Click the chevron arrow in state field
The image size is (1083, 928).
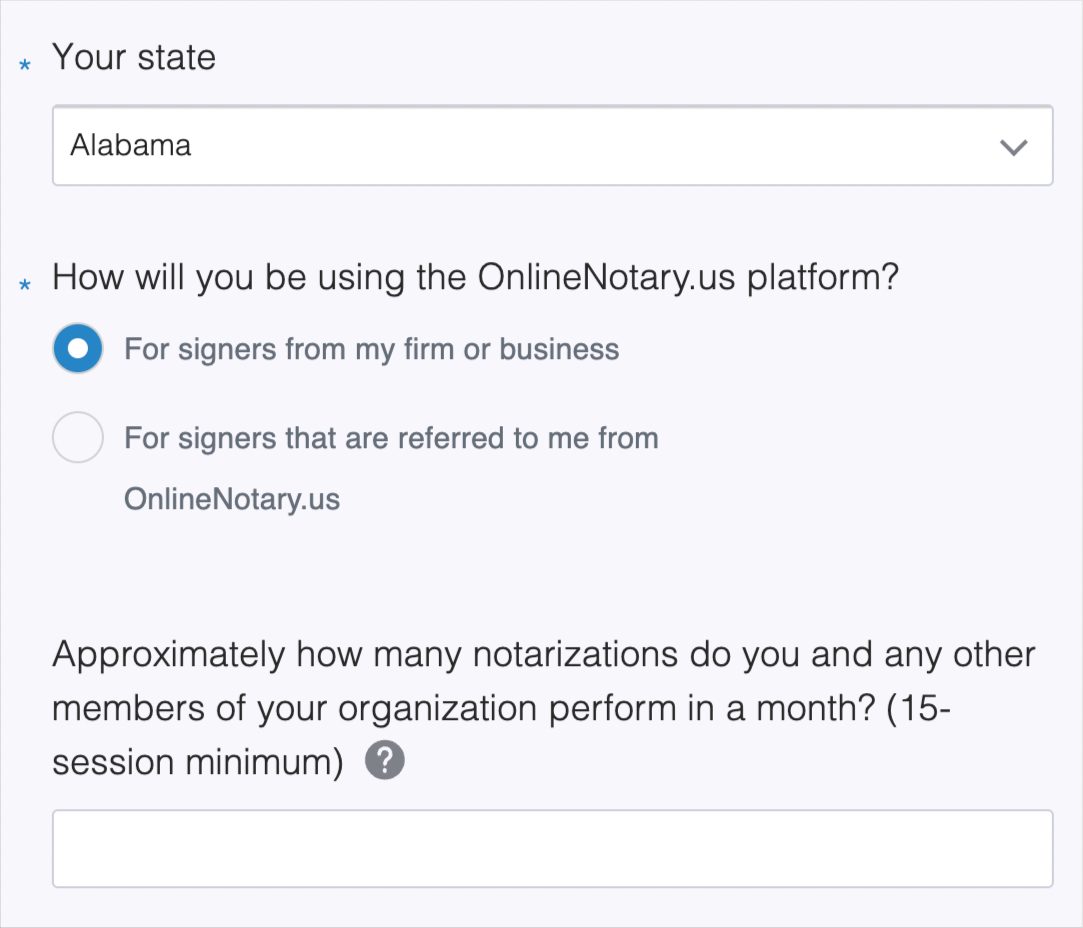tap(1013, 147)
